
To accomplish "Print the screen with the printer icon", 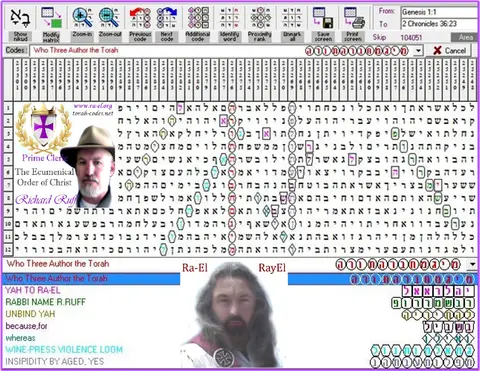I will tap(354, 18).
